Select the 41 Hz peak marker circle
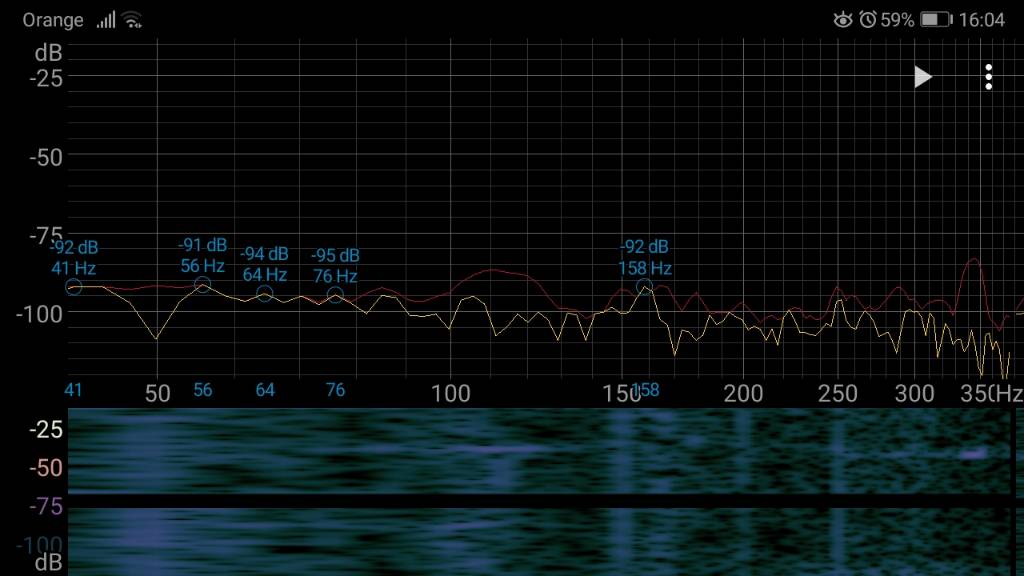 [74, 287]
